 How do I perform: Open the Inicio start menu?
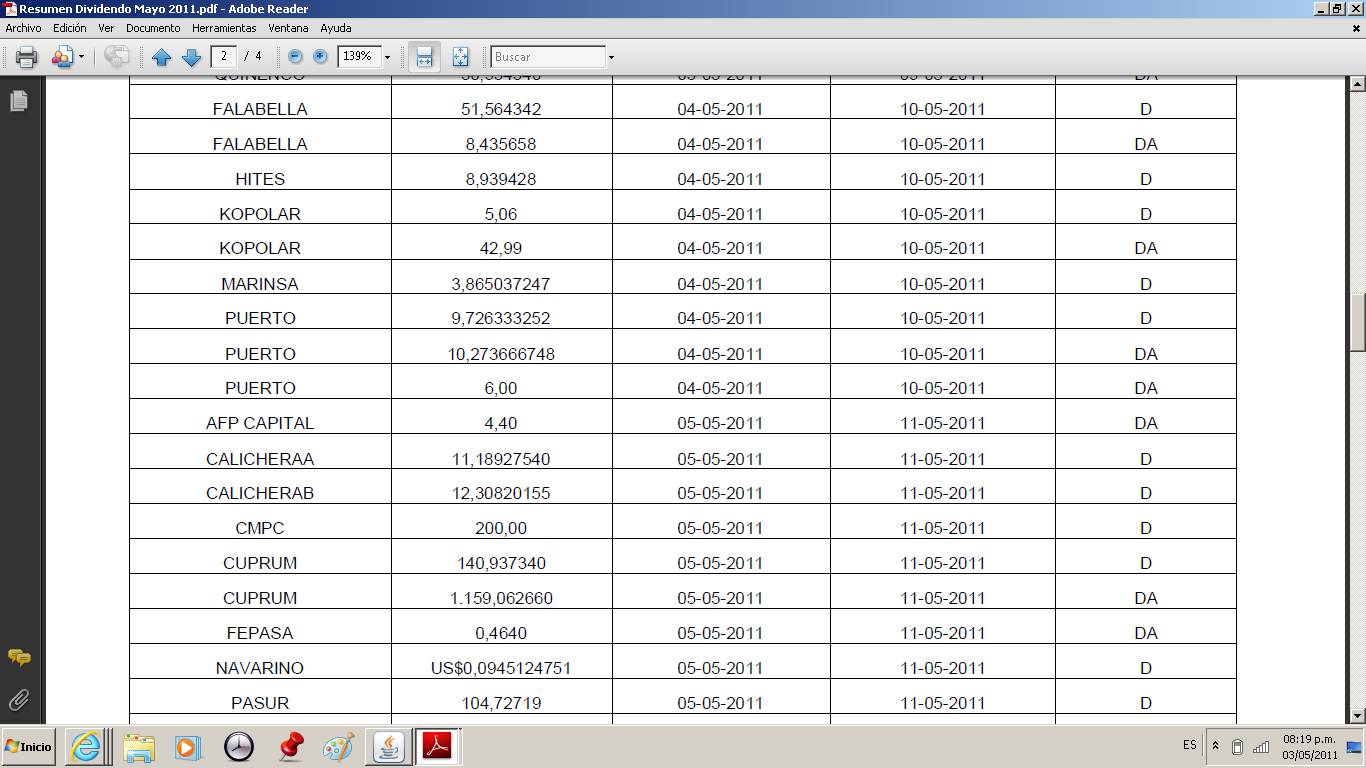pos(28,746)
